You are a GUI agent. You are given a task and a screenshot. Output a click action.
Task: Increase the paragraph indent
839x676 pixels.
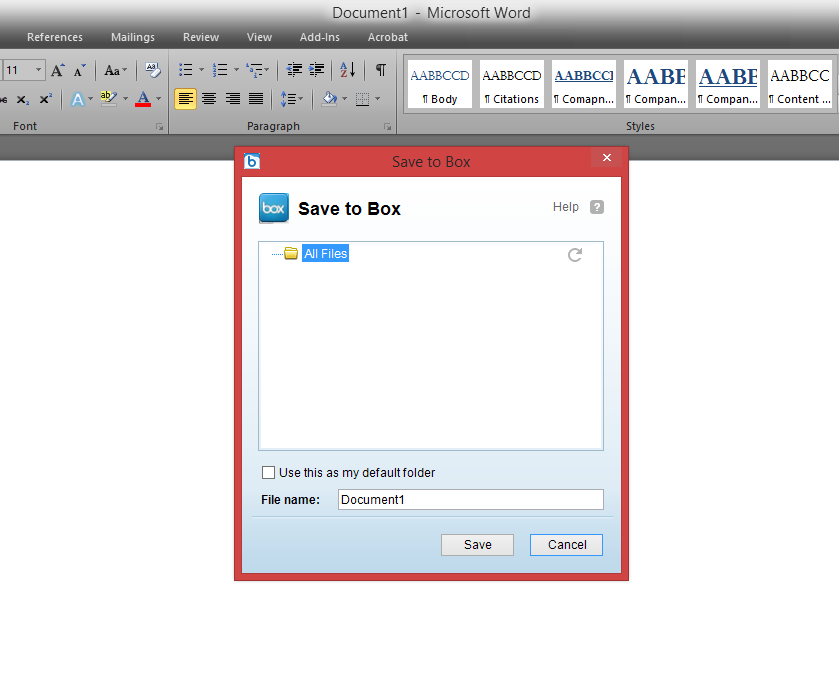(x=317, y=70)
